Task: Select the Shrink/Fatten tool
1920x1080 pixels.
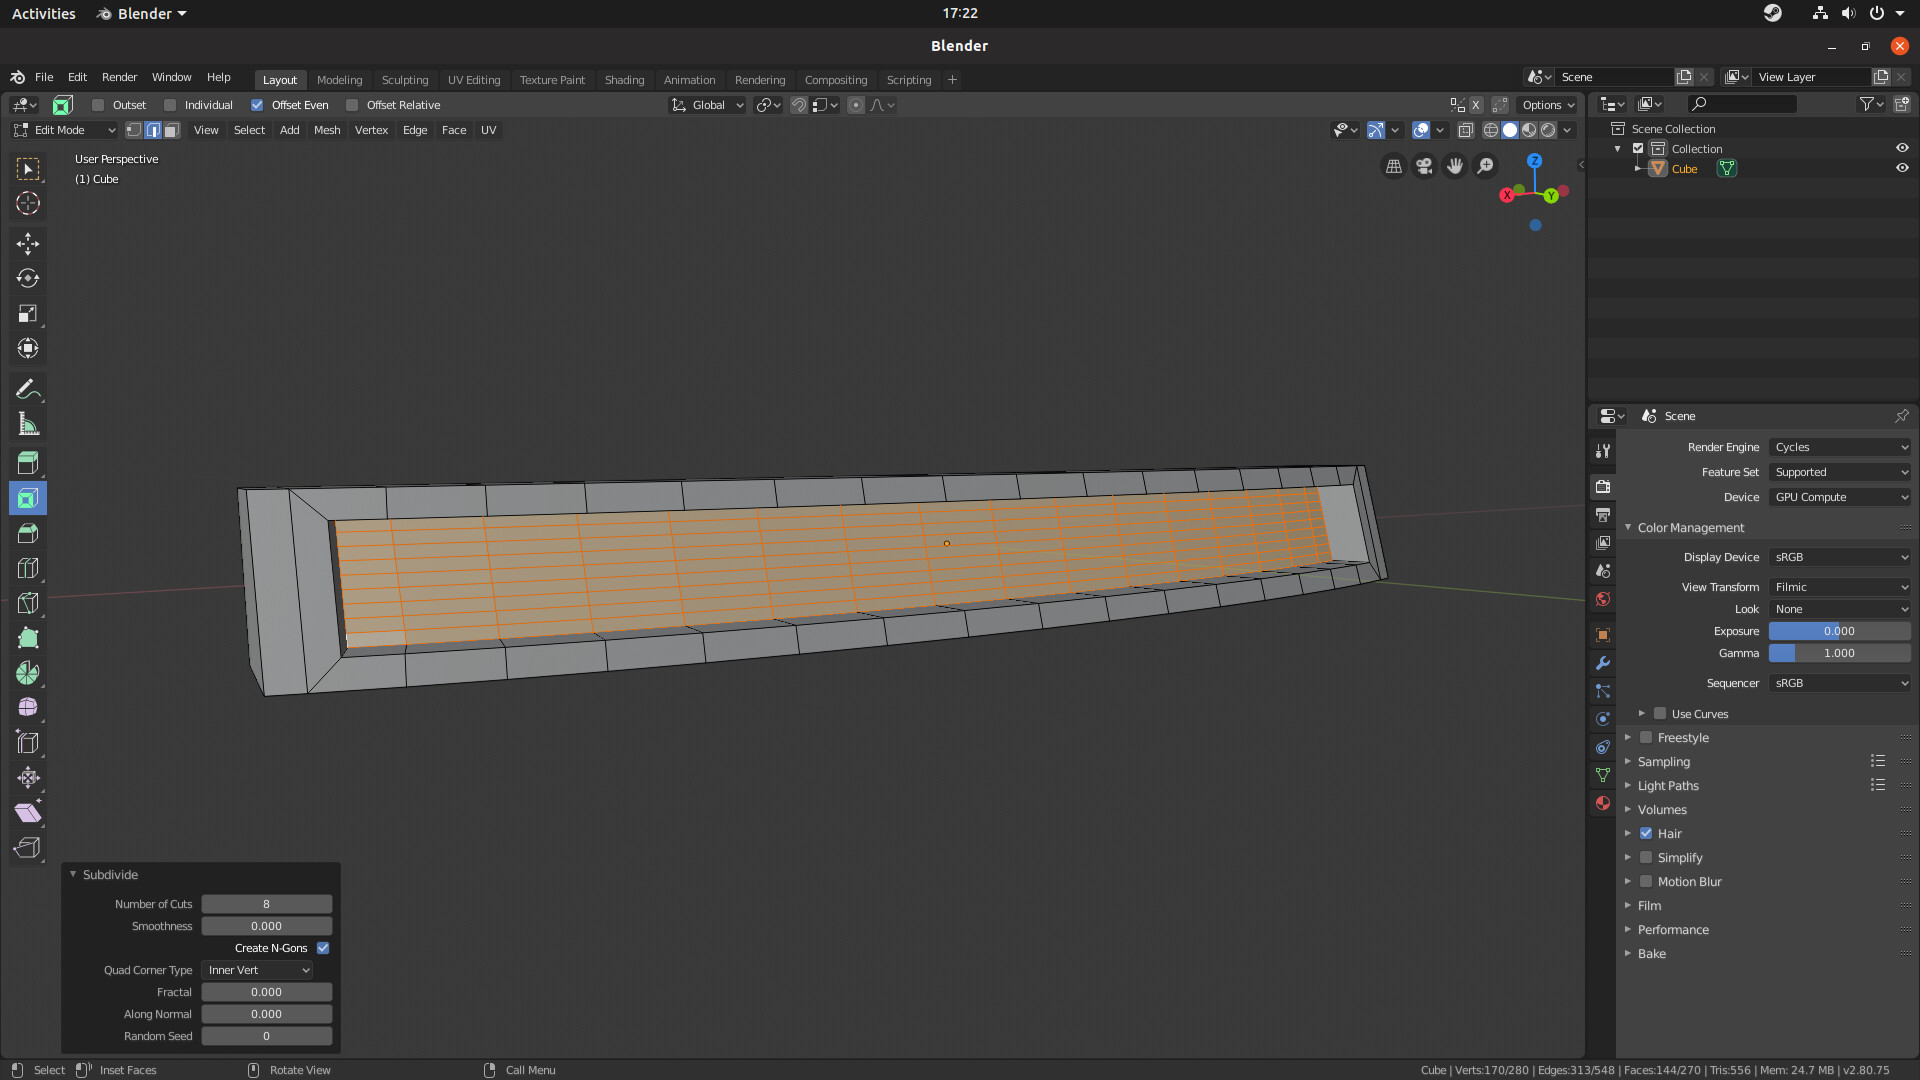Action: tap(28, 778)
